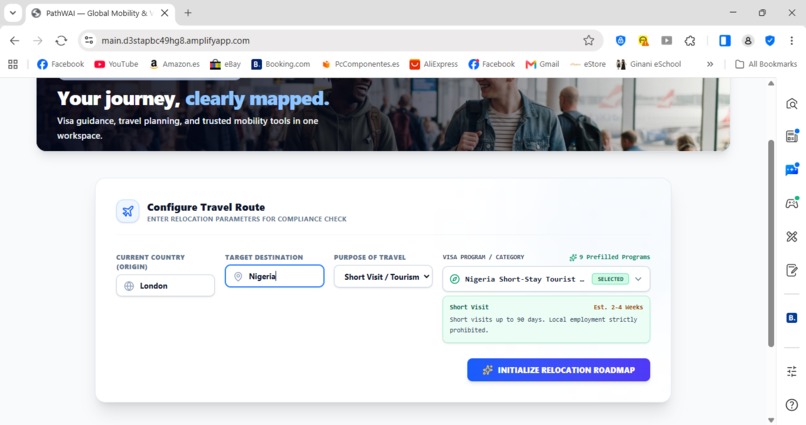Expand the Visa Program category selector
This screenshot has height=425, width=806.
(x=546, y=279)
